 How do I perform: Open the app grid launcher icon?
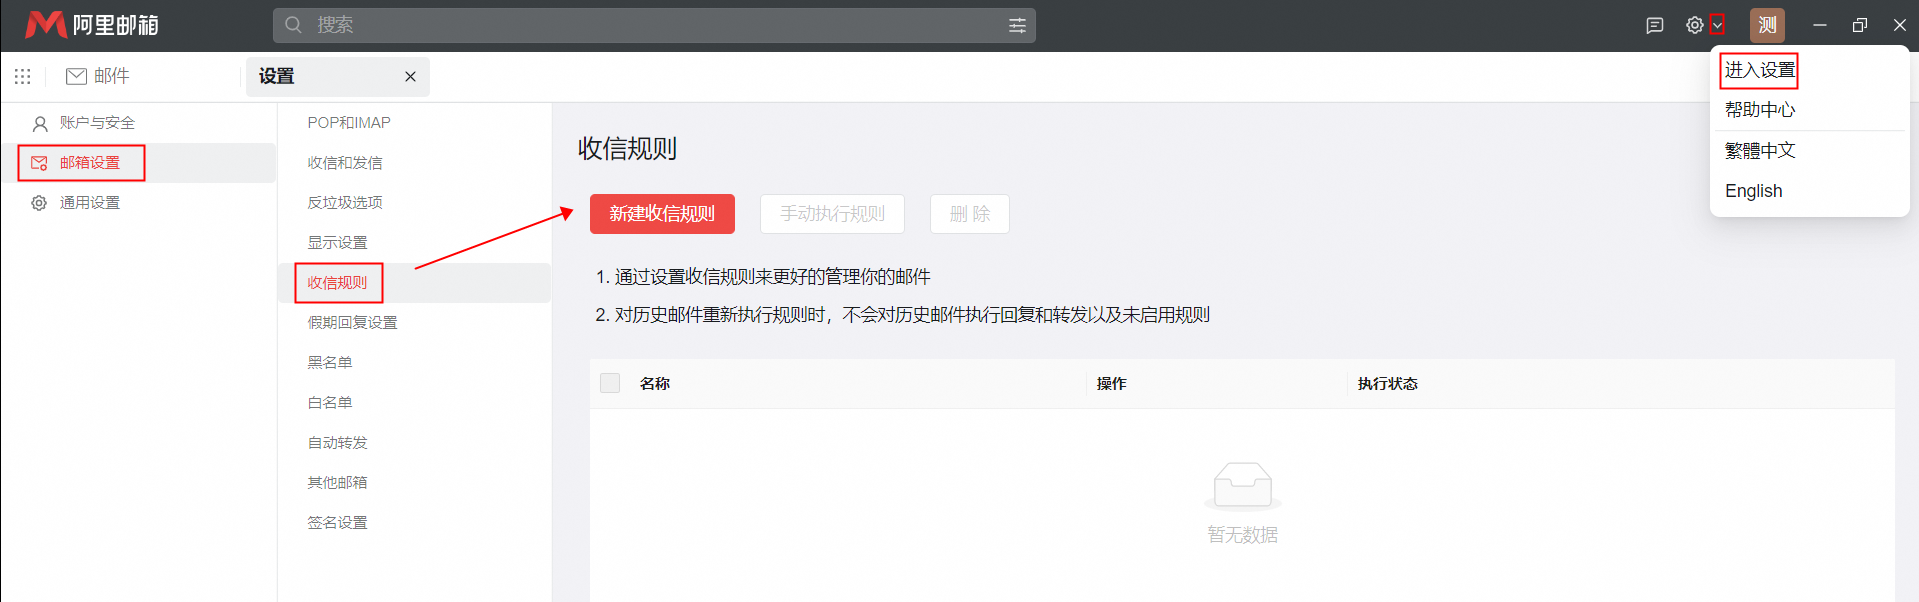point(23,77)
